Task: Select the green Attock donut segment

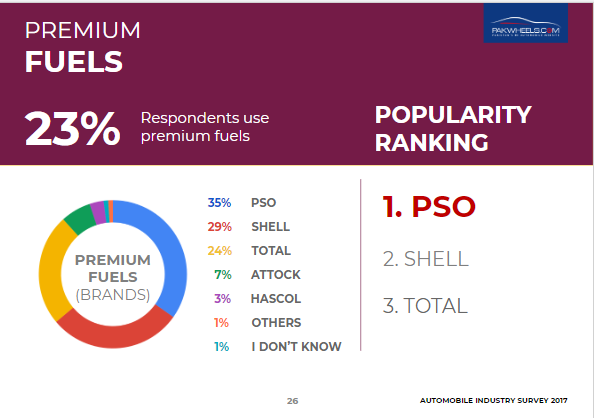Action: (x=80, y=220)
